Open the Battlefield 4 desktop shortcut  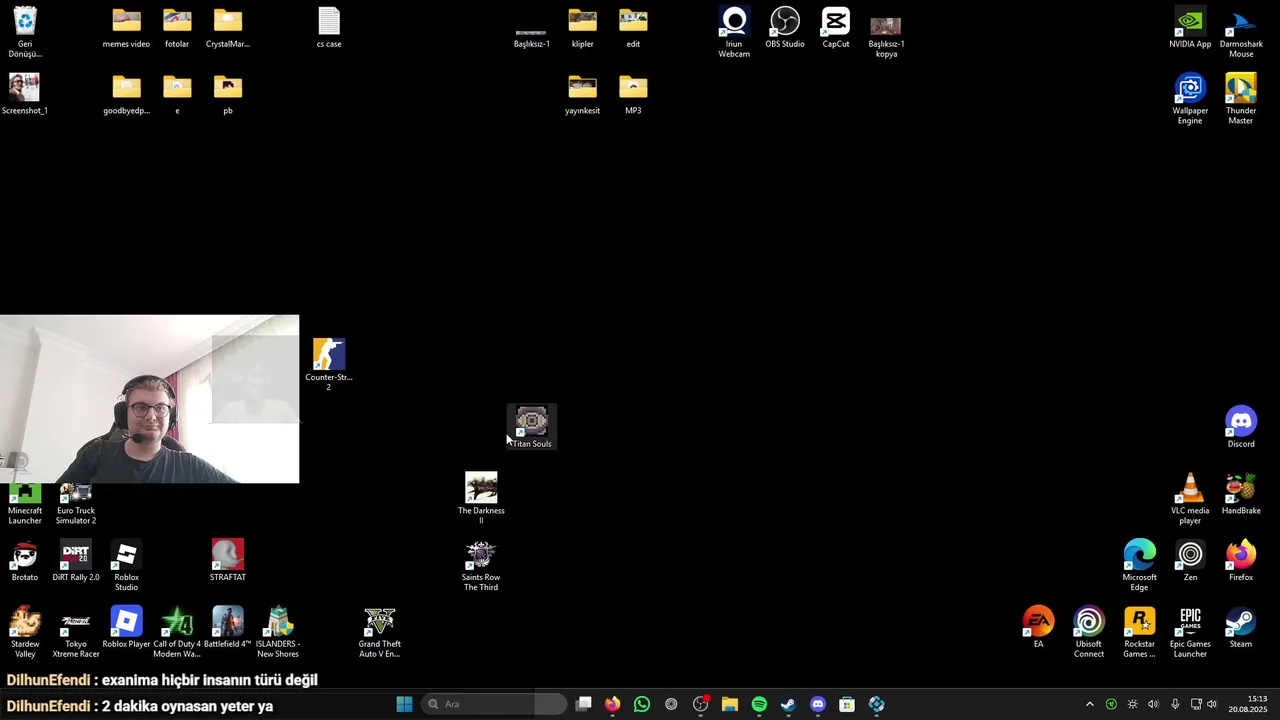pyautogui.click(x=228, y=628)
